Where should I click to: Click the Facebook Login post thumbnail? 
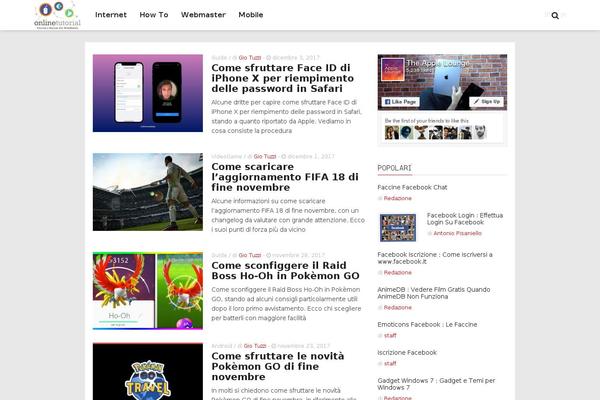pos(398,228)
